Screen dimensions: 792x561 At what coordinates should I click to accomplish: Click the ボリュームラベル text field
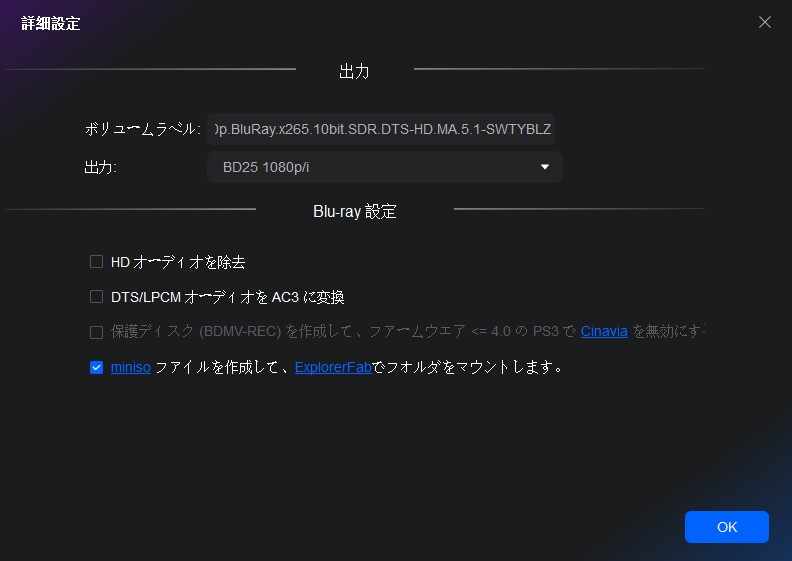click(381, 129)
